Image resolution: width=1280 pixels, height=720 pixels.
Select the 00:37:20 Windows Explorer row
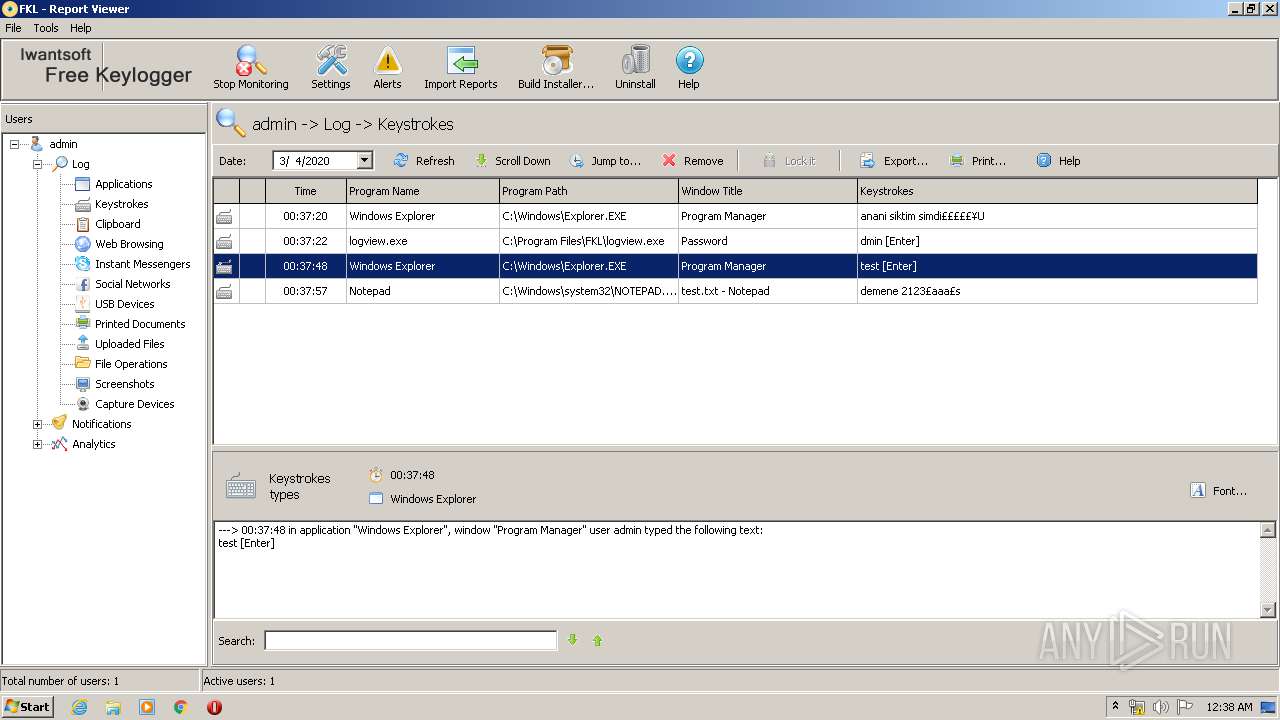point(735,216)
